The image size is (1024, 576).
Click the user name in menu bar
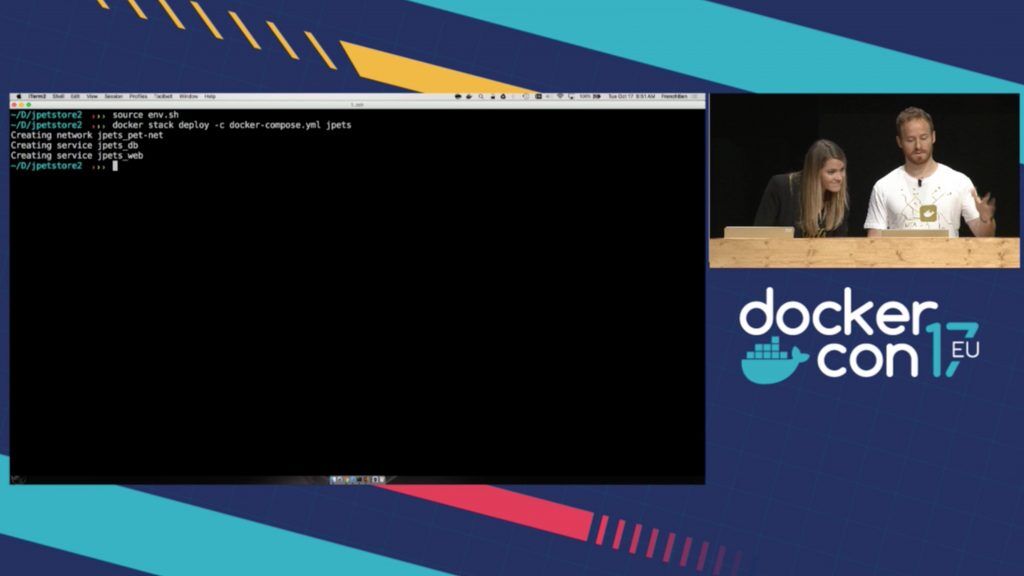coord(674,97)
